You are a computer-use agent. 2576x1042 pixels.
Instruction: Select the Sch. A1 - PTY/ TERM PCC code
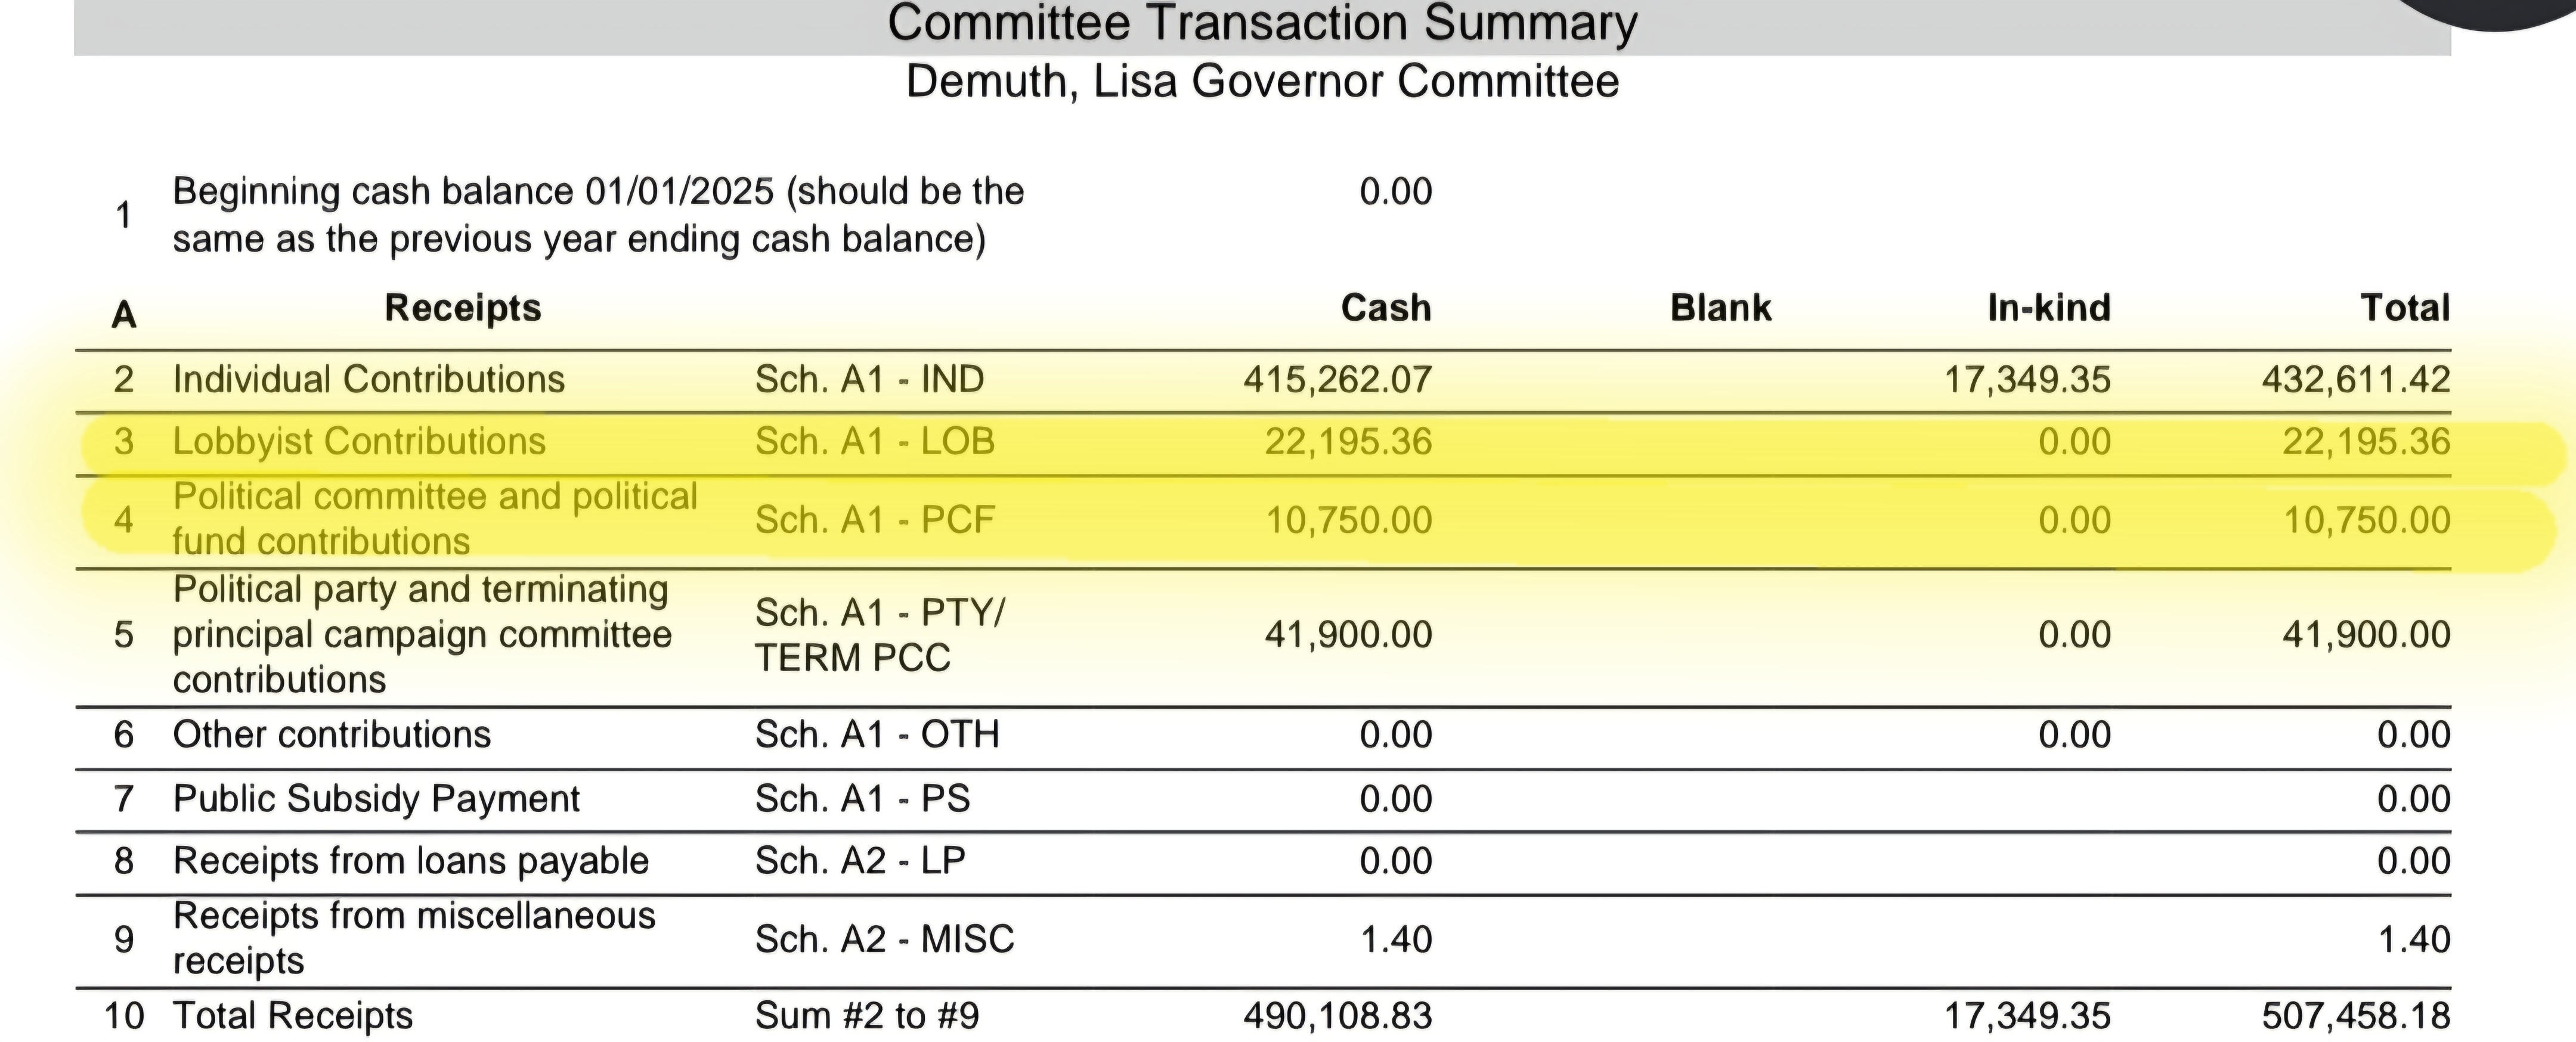pyautogui.click(x=879, y=635)
